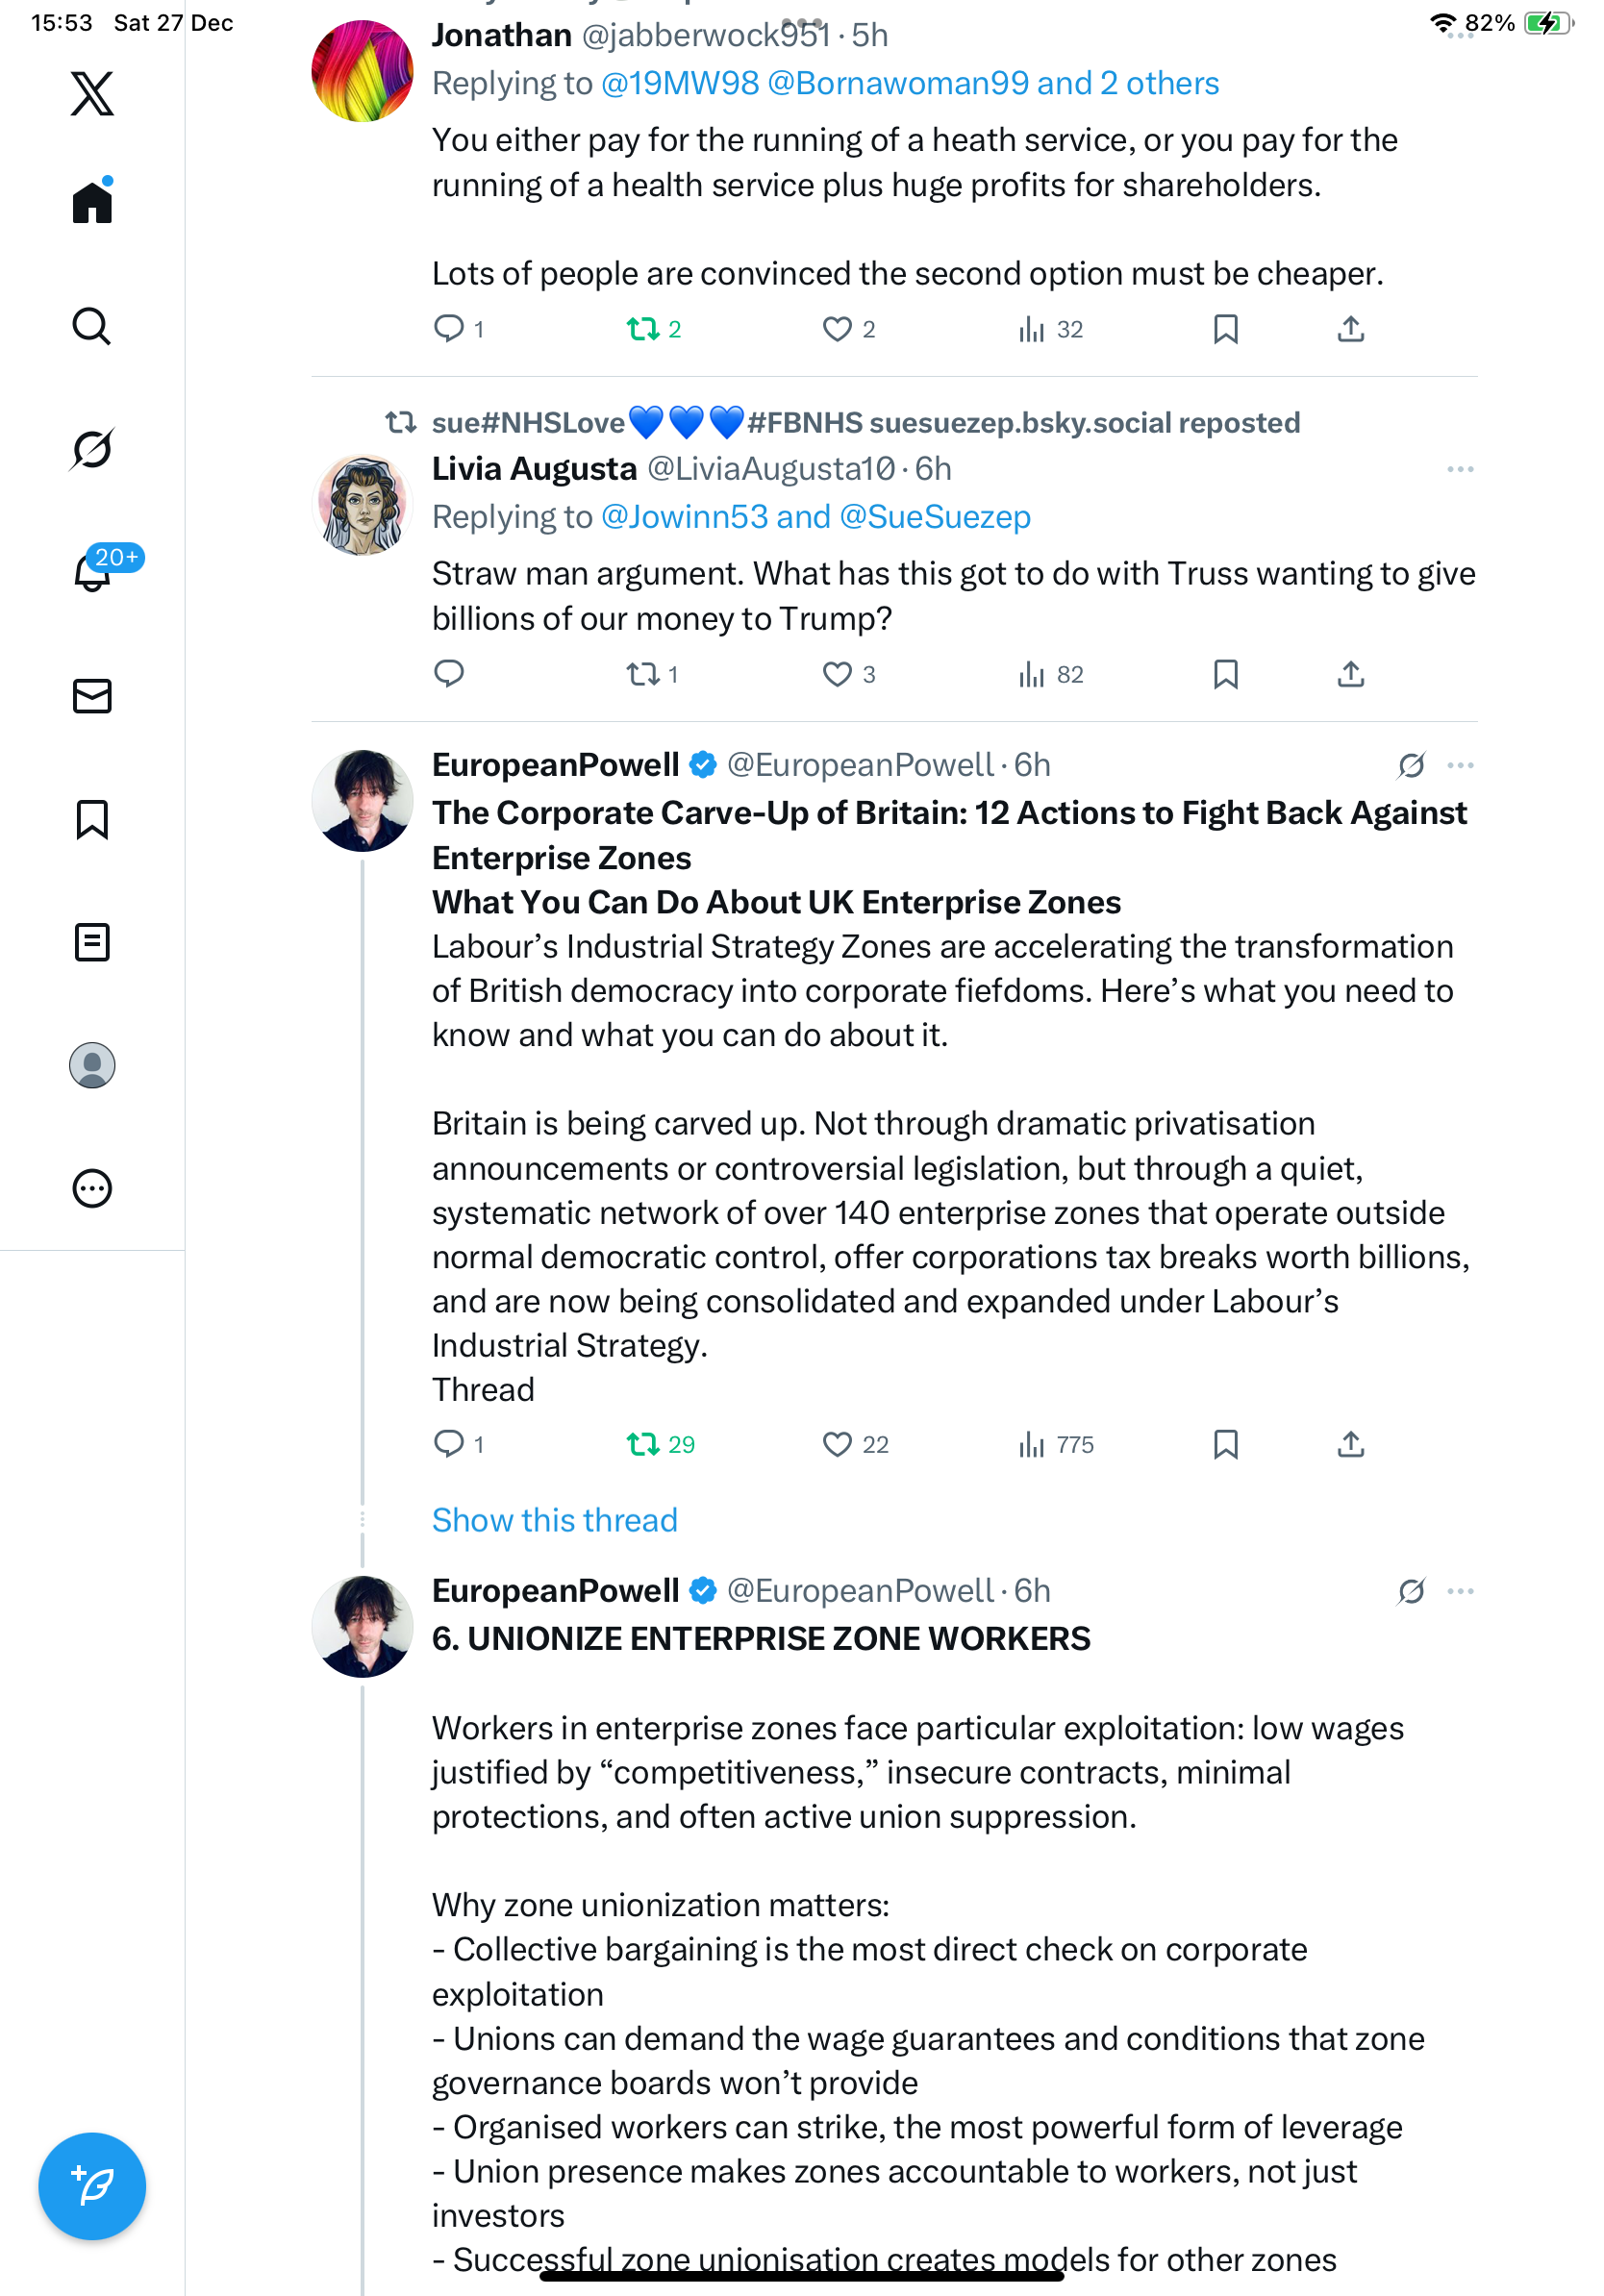Tap the compose new post button
This screenshot has width=1604, height=2296.
pyautogui.click(x=92, y=2186)
